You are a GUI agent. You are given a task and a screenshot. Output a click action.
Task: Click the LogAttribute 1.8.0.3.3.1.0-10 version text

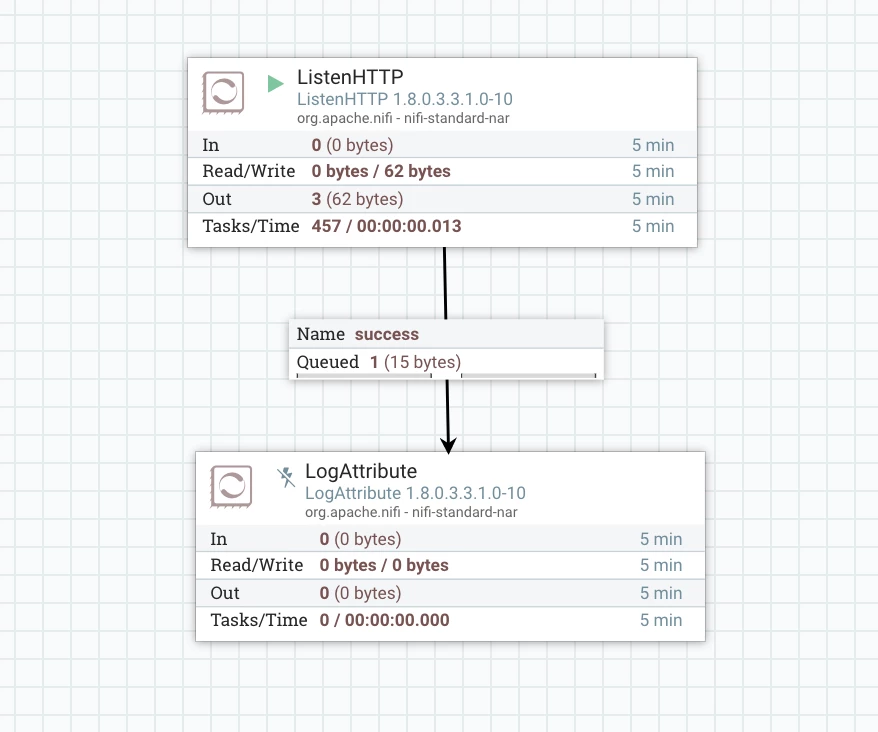point(415,493)
